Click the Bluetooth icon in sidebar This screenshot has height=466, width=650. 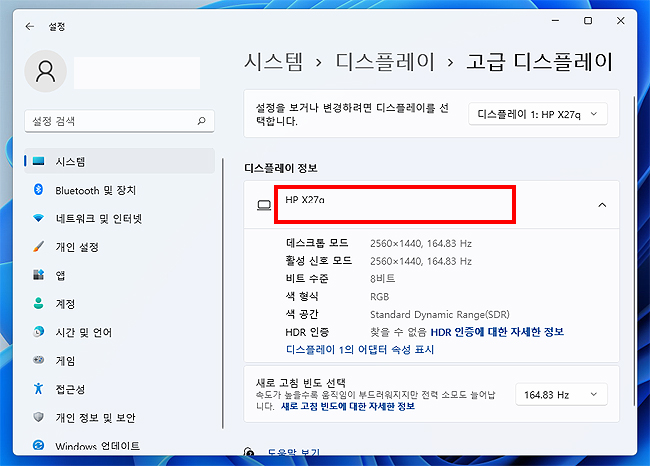pos(38,189)
